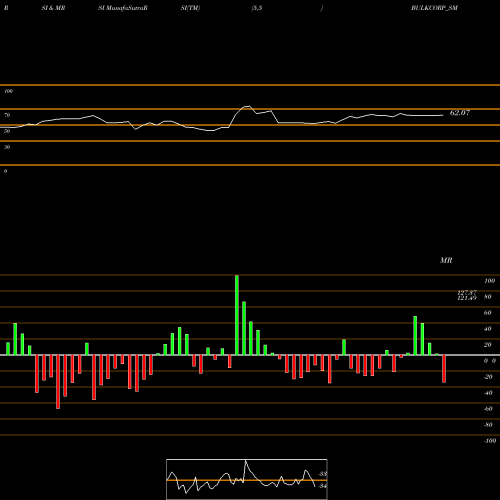This screenshot has height=500, width=500.
Task: Click the 'SI MunafaSutraR' header text
Action: [x=123, y=8]
